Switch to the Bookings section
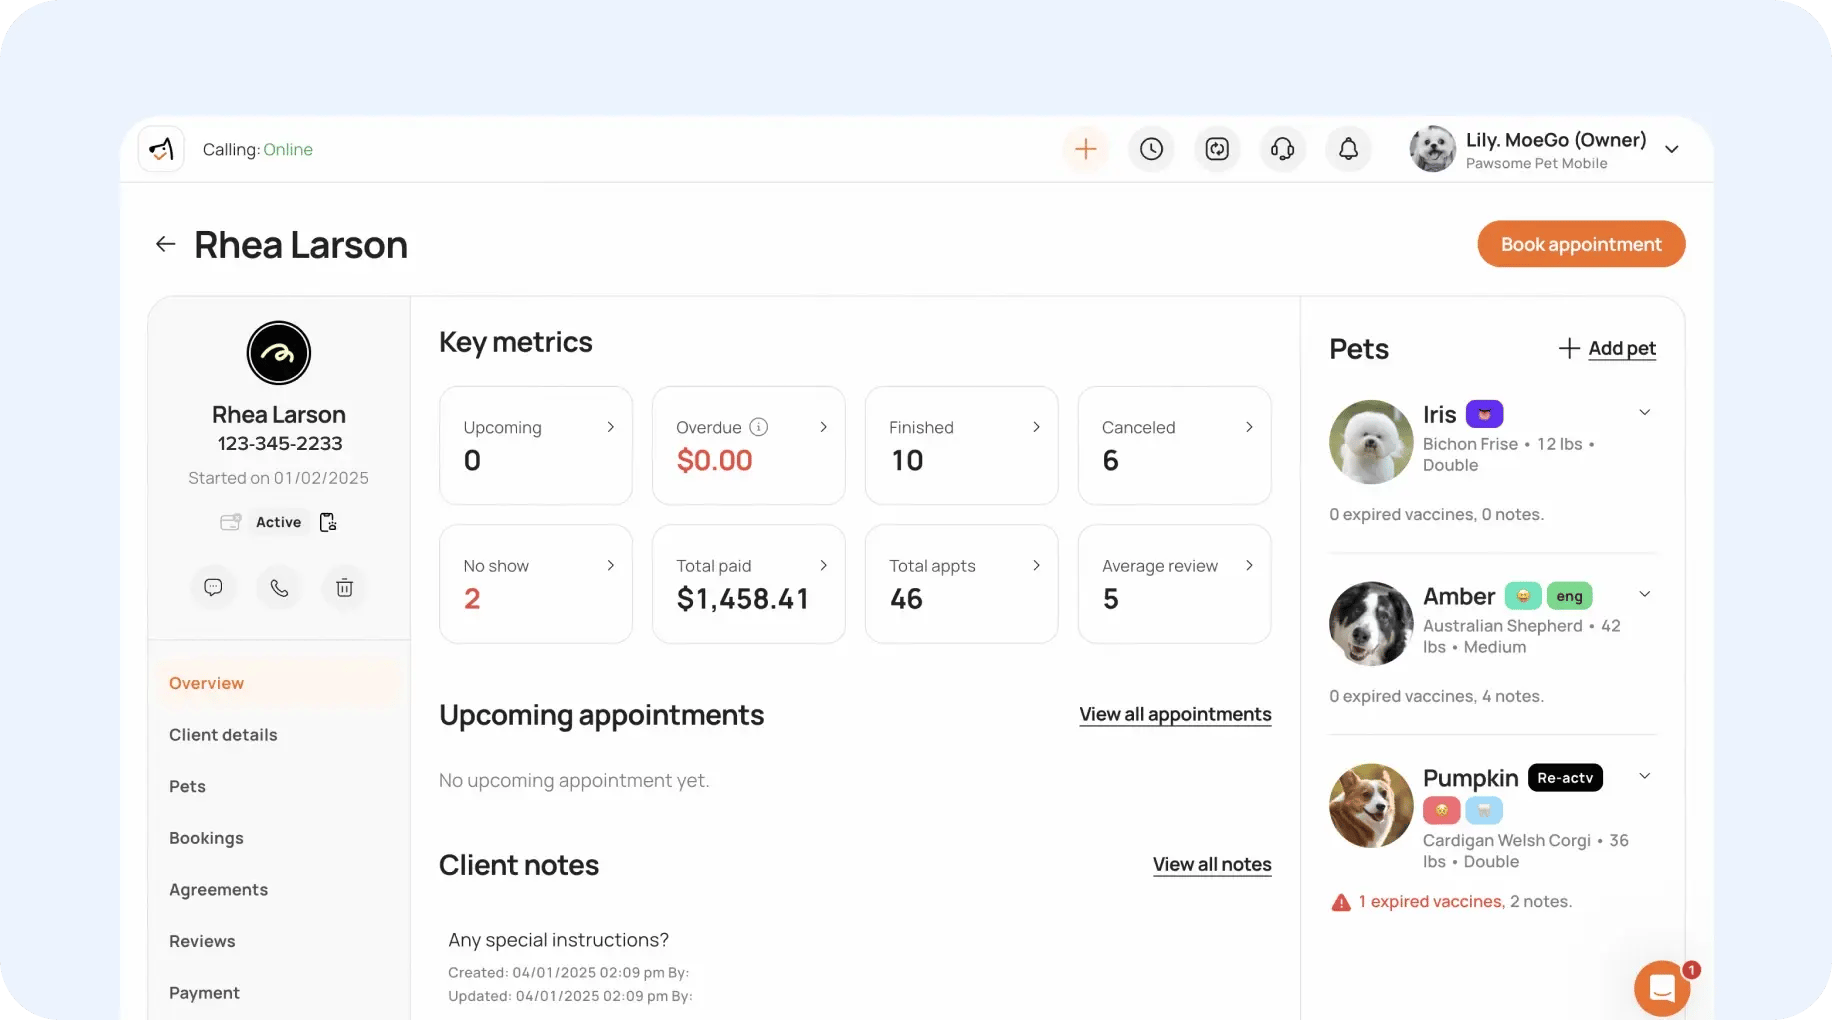 coord(206,838)
